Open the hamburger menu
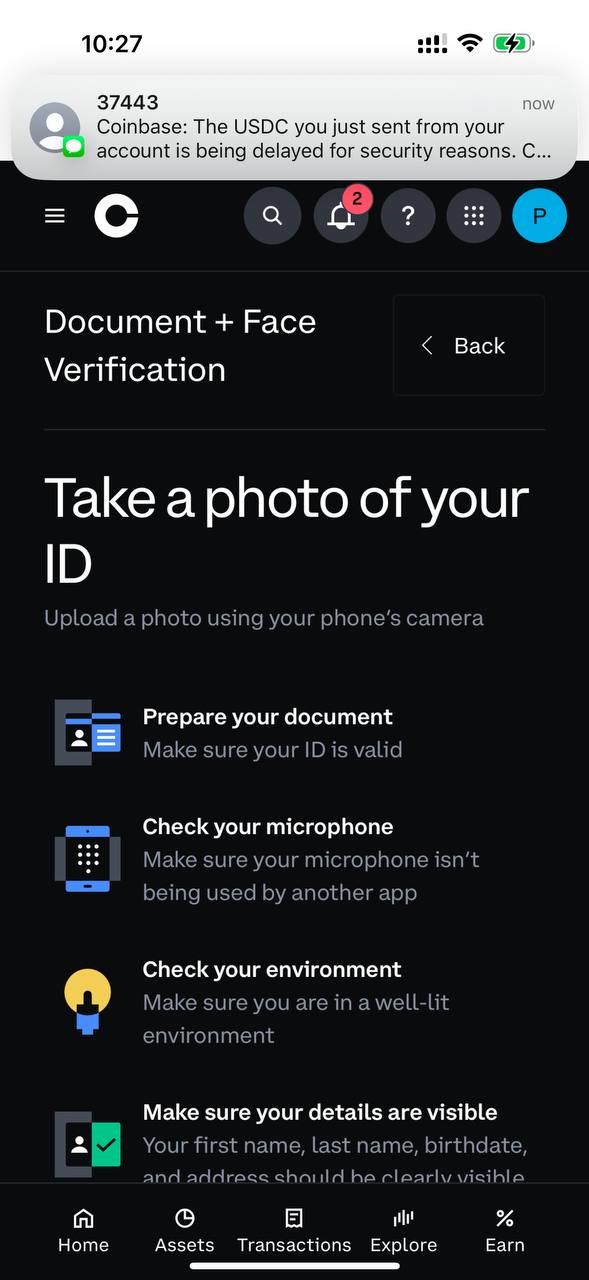The height and width of the screenshot is (1280, 589). coord(55,216)
